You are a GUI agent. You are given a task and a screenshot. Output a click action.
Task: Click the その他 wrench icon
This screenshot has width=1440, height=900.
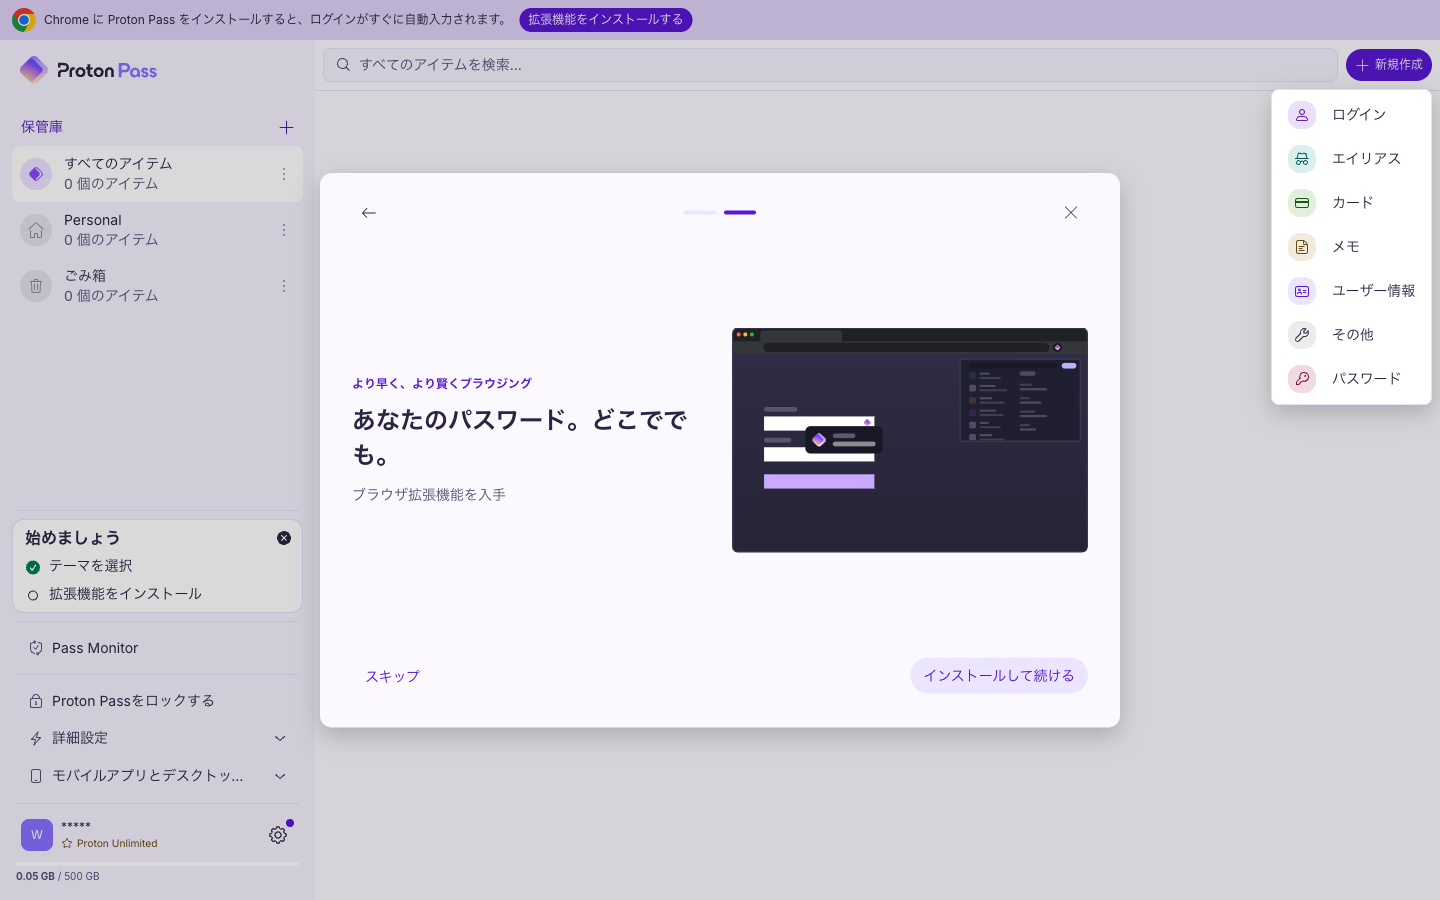(x=1302, y=335)
